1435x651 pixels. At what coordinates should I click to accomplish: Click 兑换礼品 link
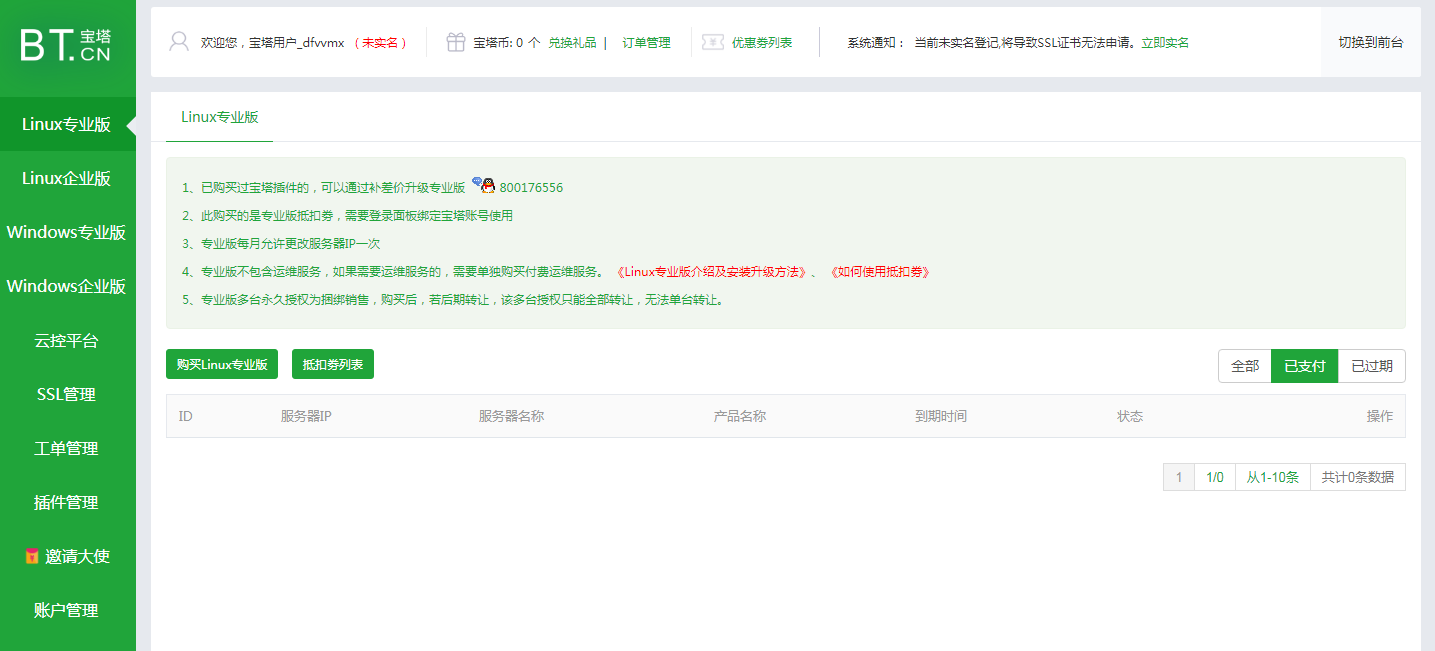point(572,43)
